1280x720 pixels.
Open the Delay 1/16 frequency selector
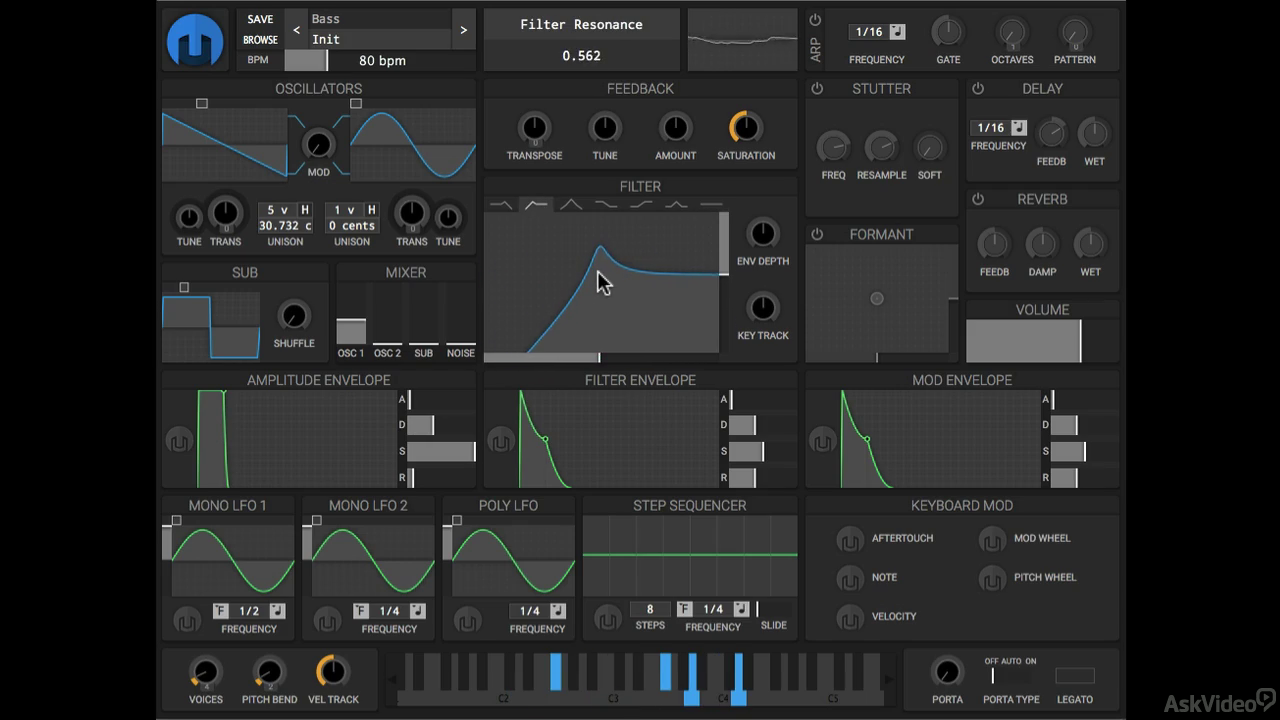tap(999, 128)
